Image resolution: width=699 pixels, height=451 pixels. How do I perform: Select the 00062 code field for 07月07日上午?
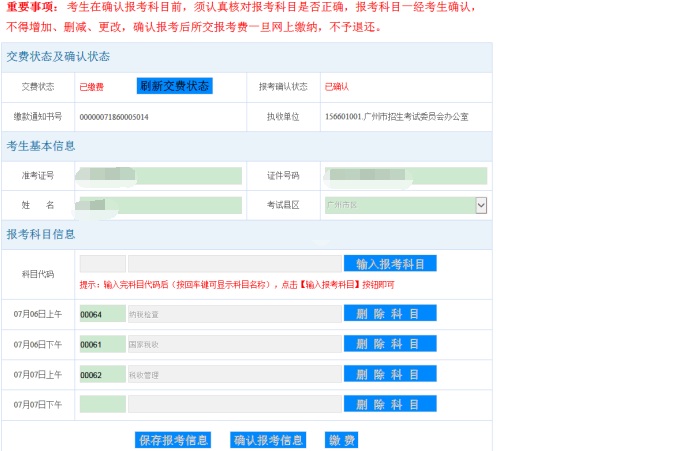point(102,374)
